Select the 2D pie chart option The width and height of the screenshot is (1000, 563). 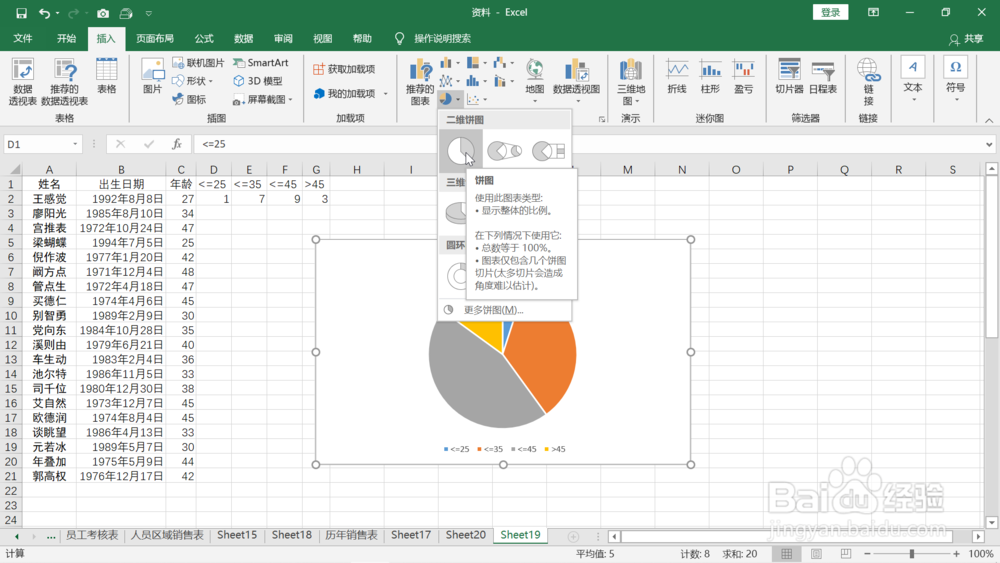click(460, 151)
